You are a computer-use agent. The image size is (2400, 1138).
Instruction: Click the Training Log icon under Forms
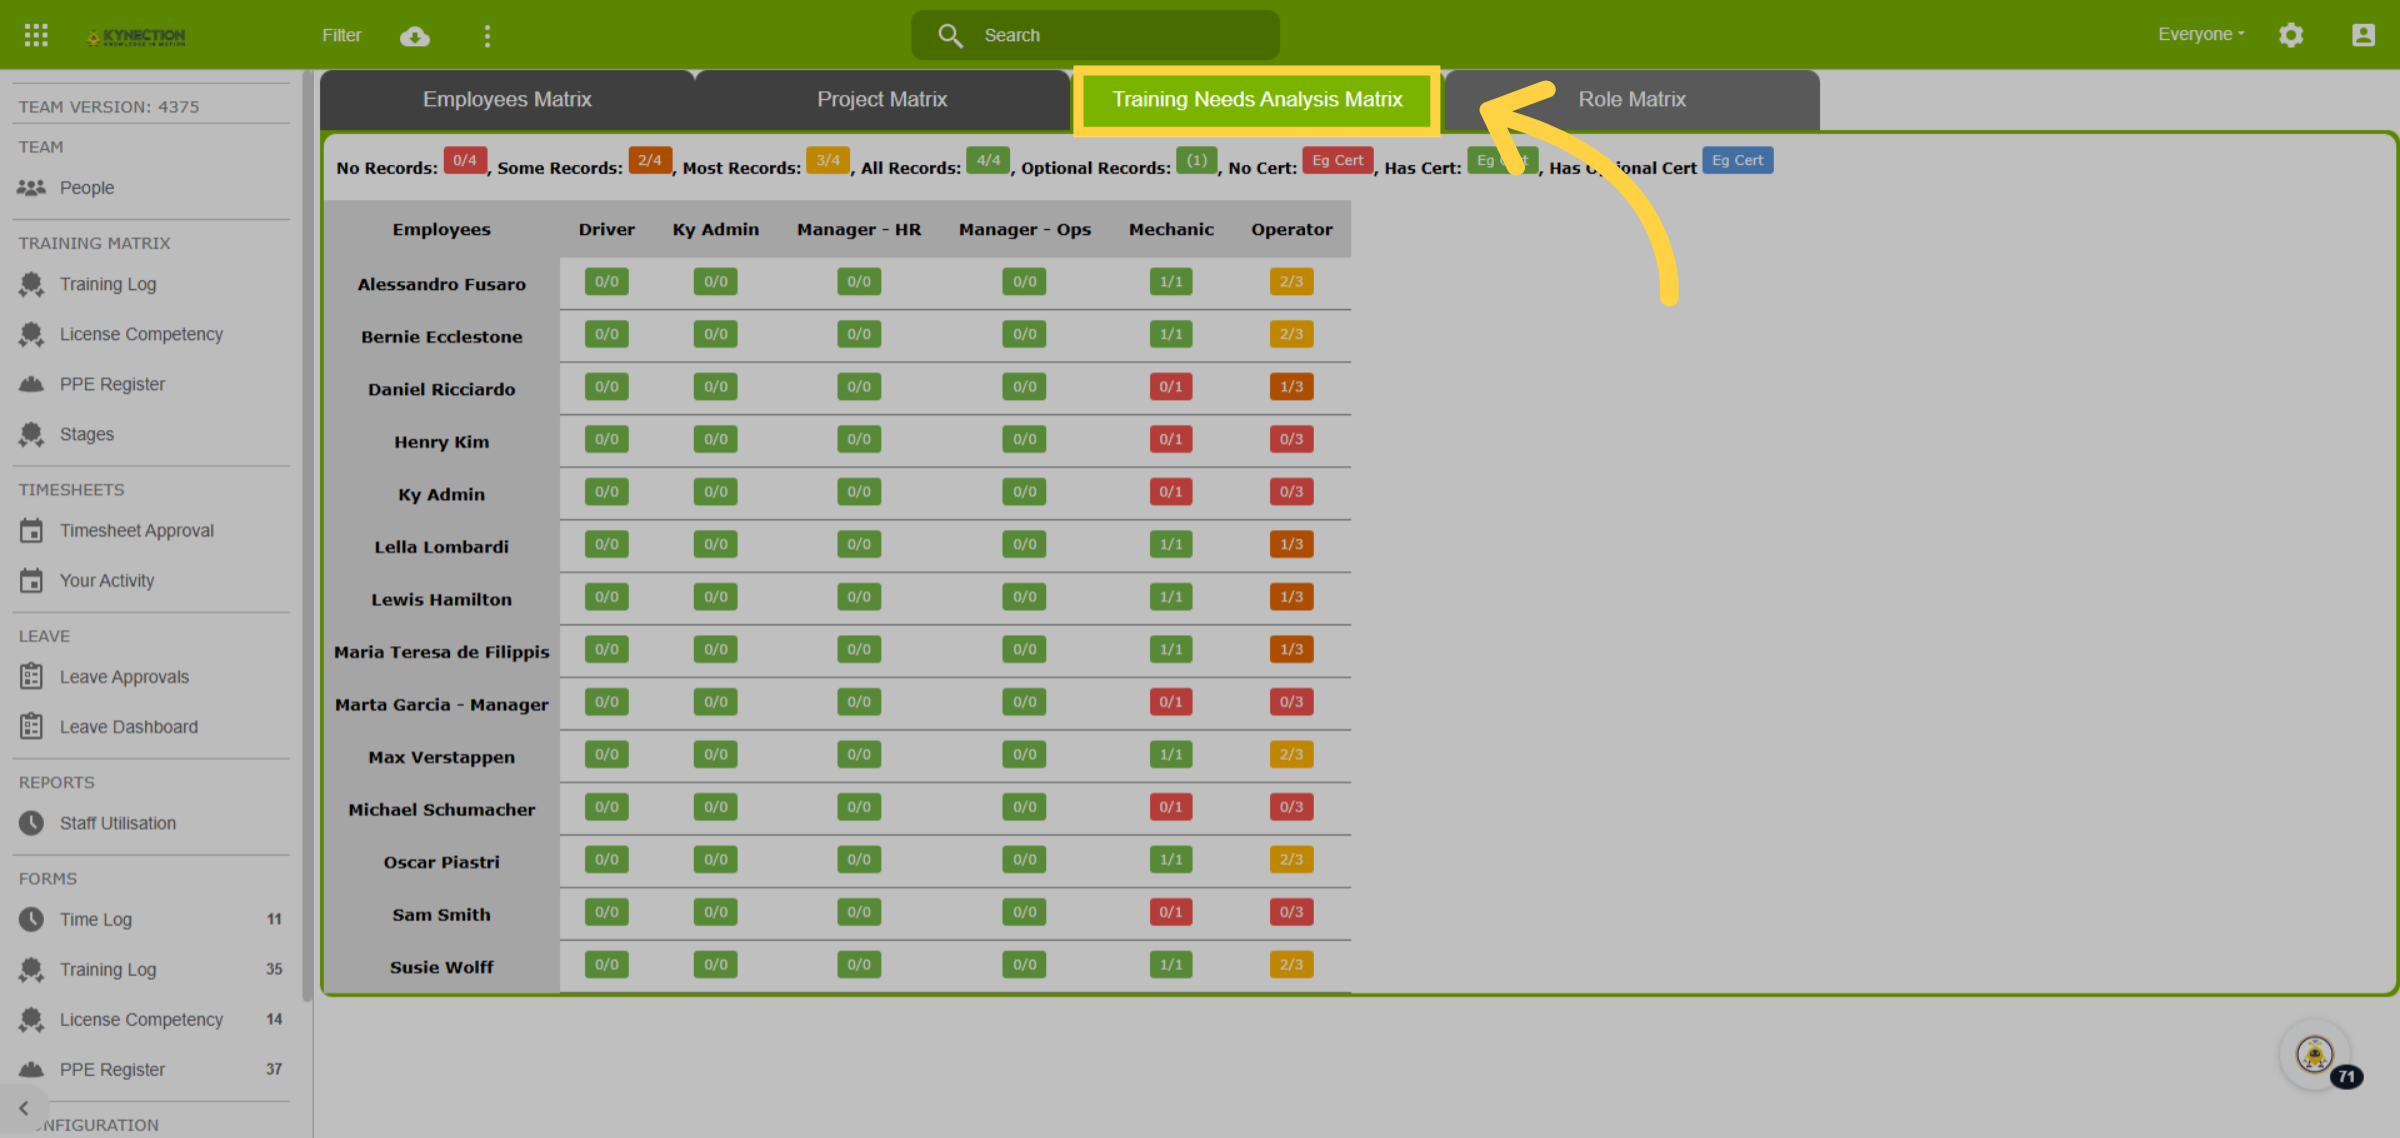[x=31, y=969]
